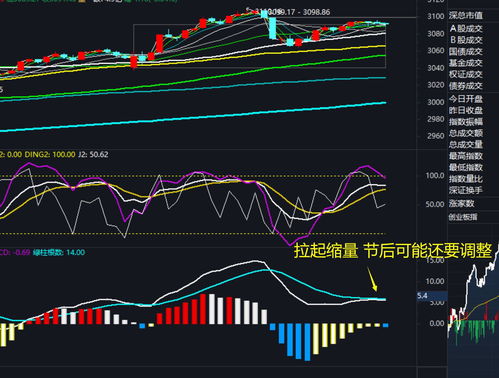Click the 0.00 tick on the MACD axis
The width and height of the screenshot is (499, 378).
(x=437, y=323)
